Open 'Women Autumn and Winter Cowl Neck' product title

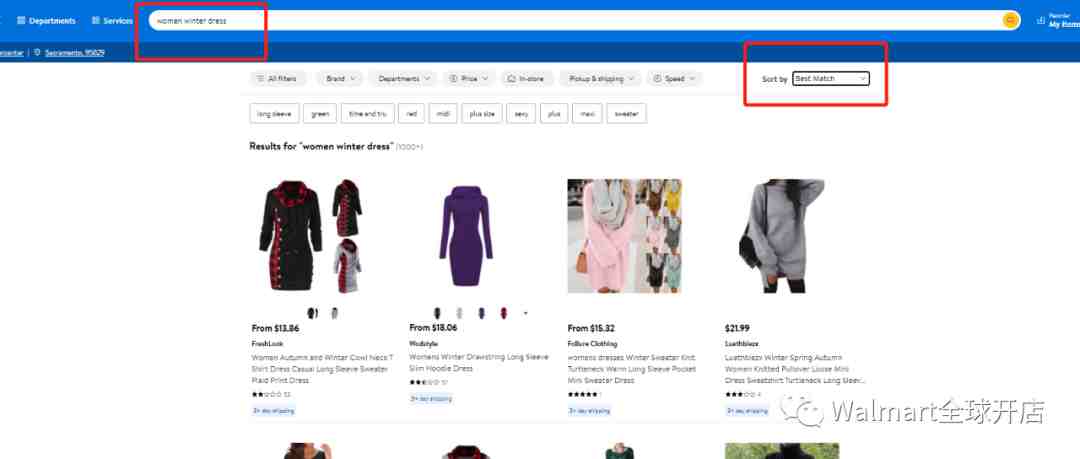(x=322, y=369)
